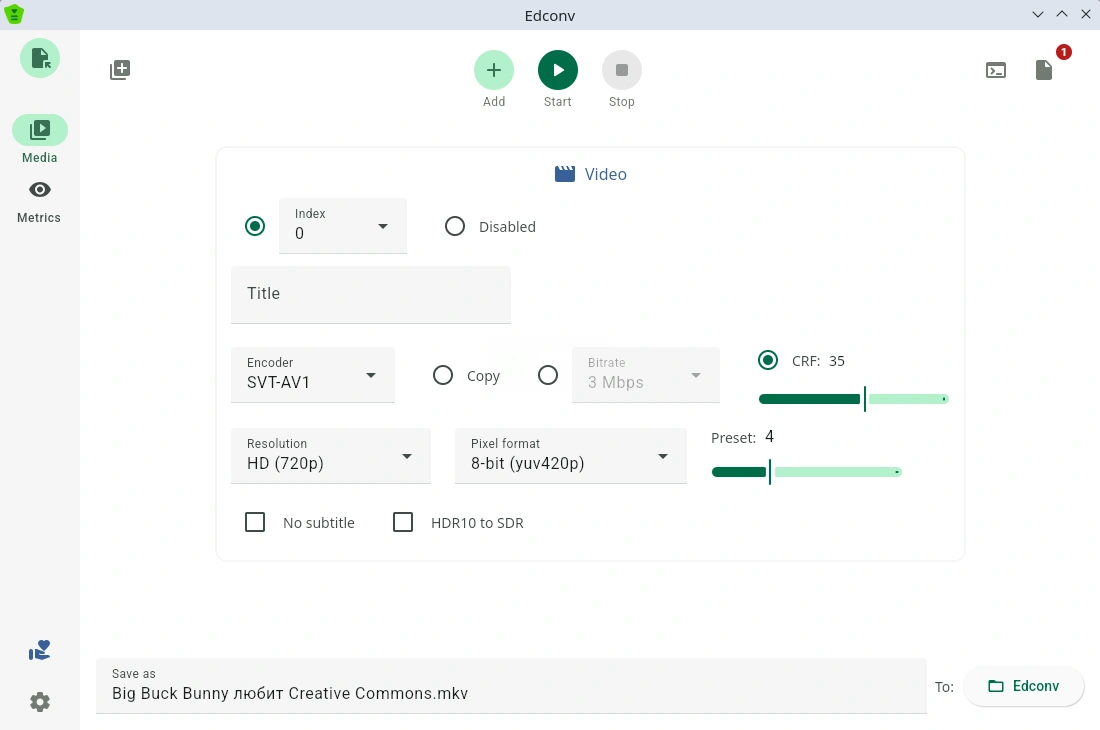
Task: Click the grey Stop button
Action: point(621,70)
